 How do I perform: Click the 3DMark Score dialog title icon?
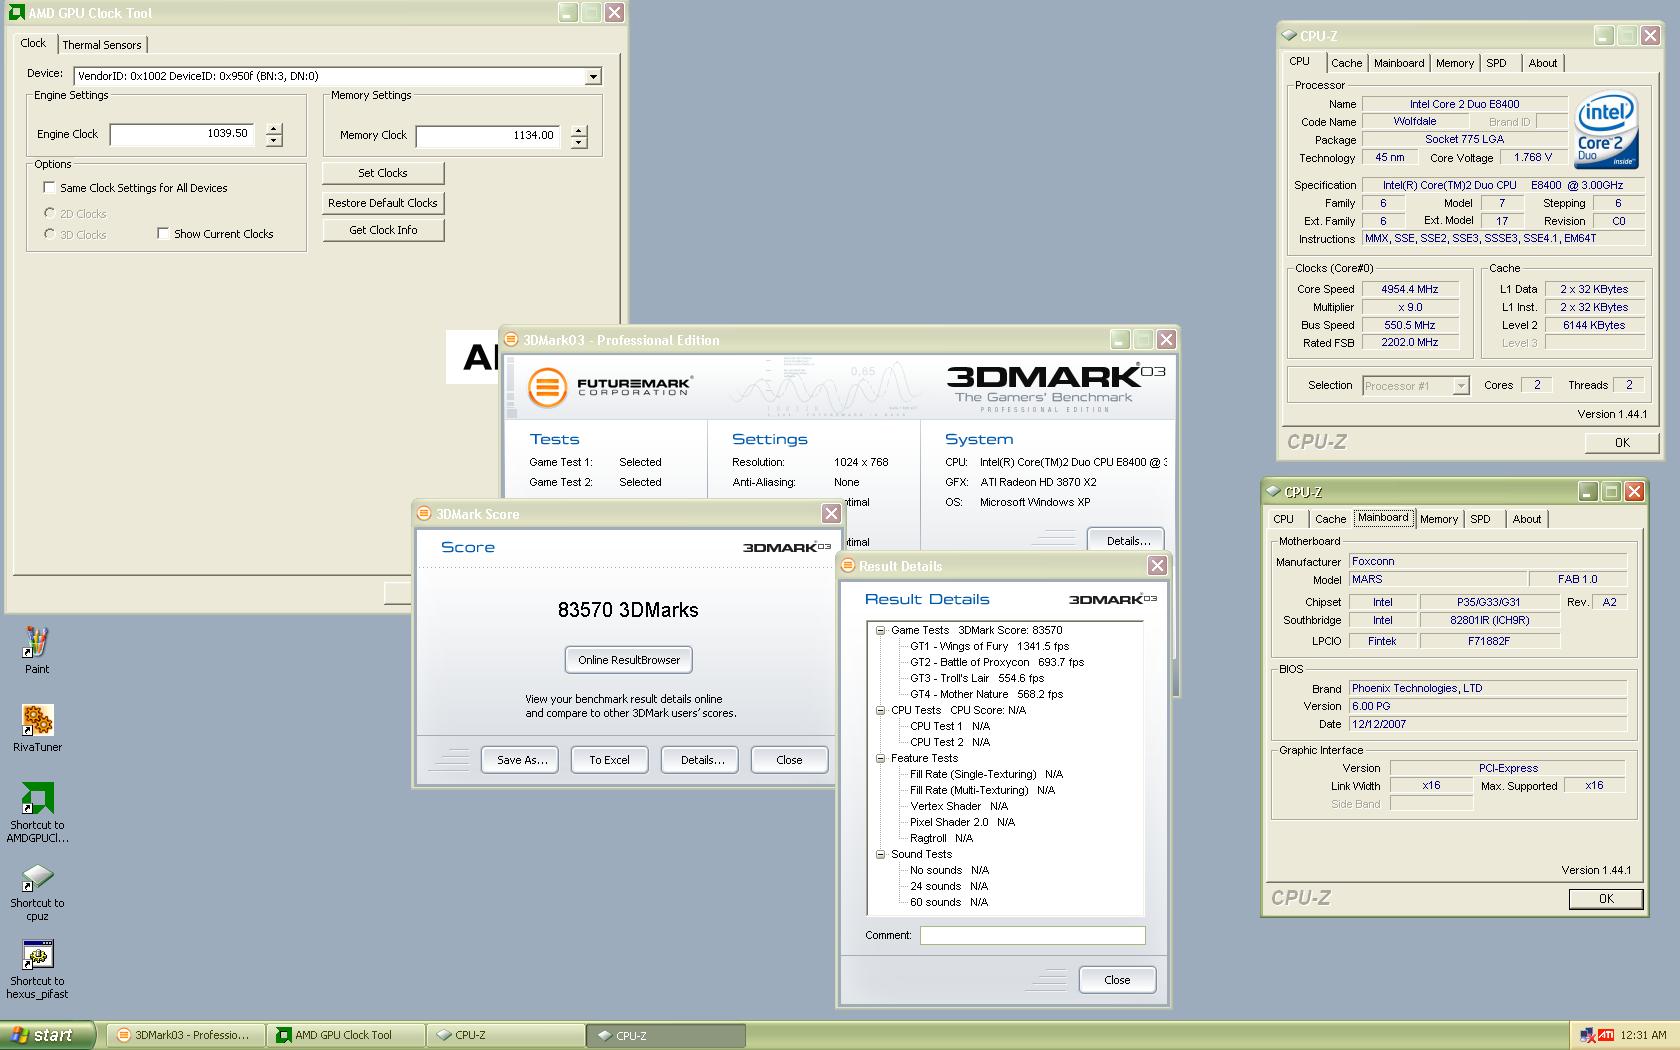[424, 514]
